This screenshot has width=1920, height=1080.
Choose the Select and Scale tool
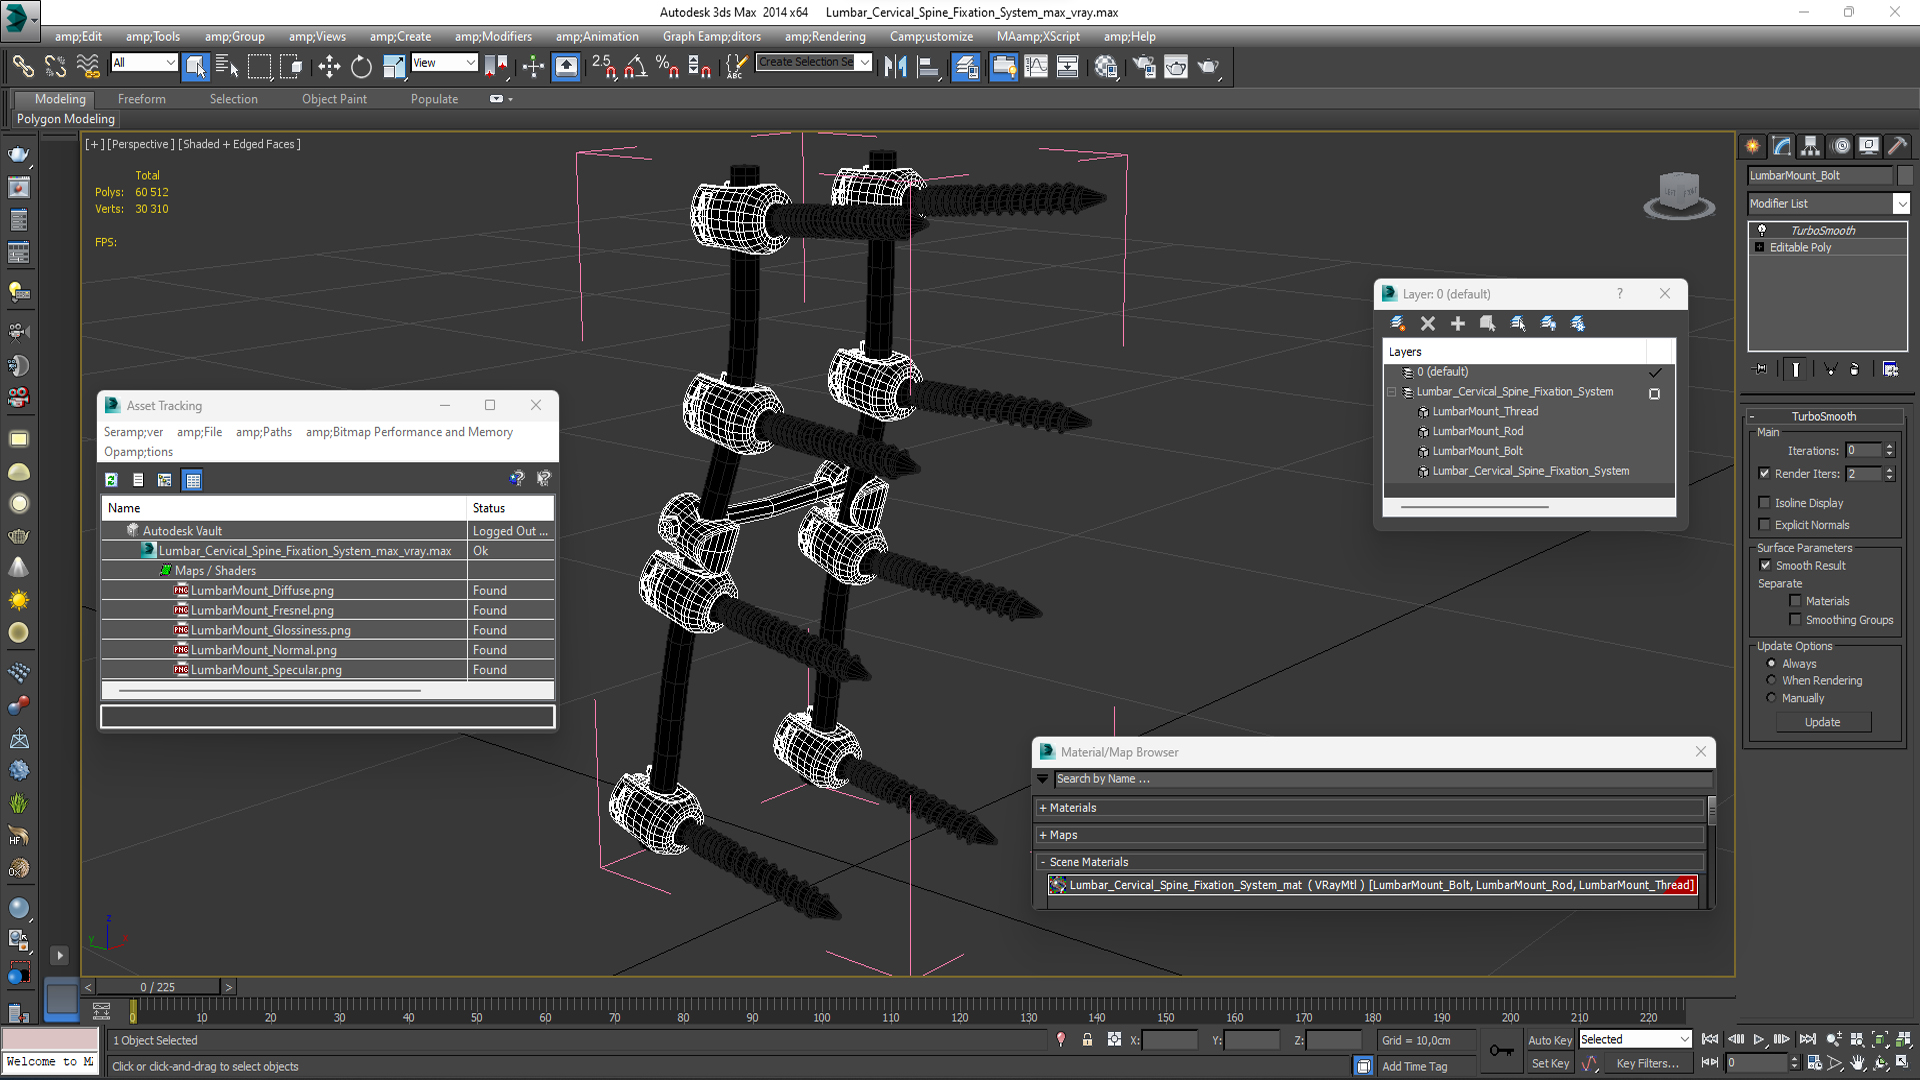(394, 67)
